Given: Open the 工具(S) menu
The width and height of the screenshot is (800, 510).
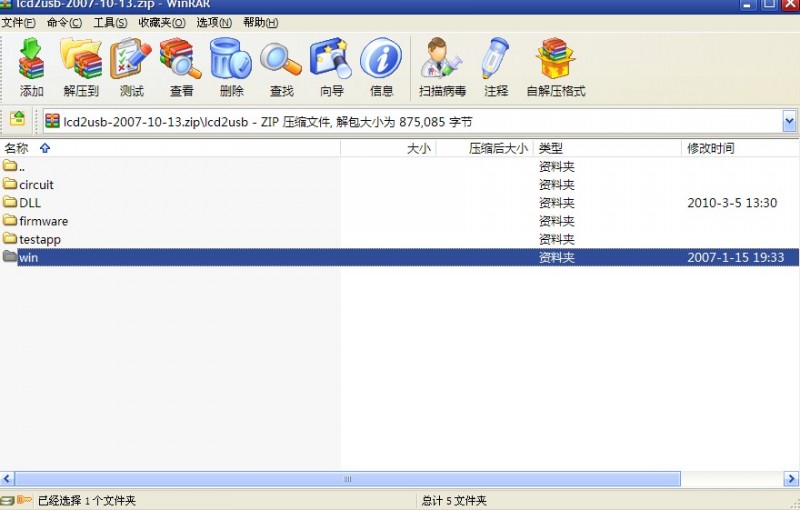Looking at the screenshot, I should click(x=110, y=22).
